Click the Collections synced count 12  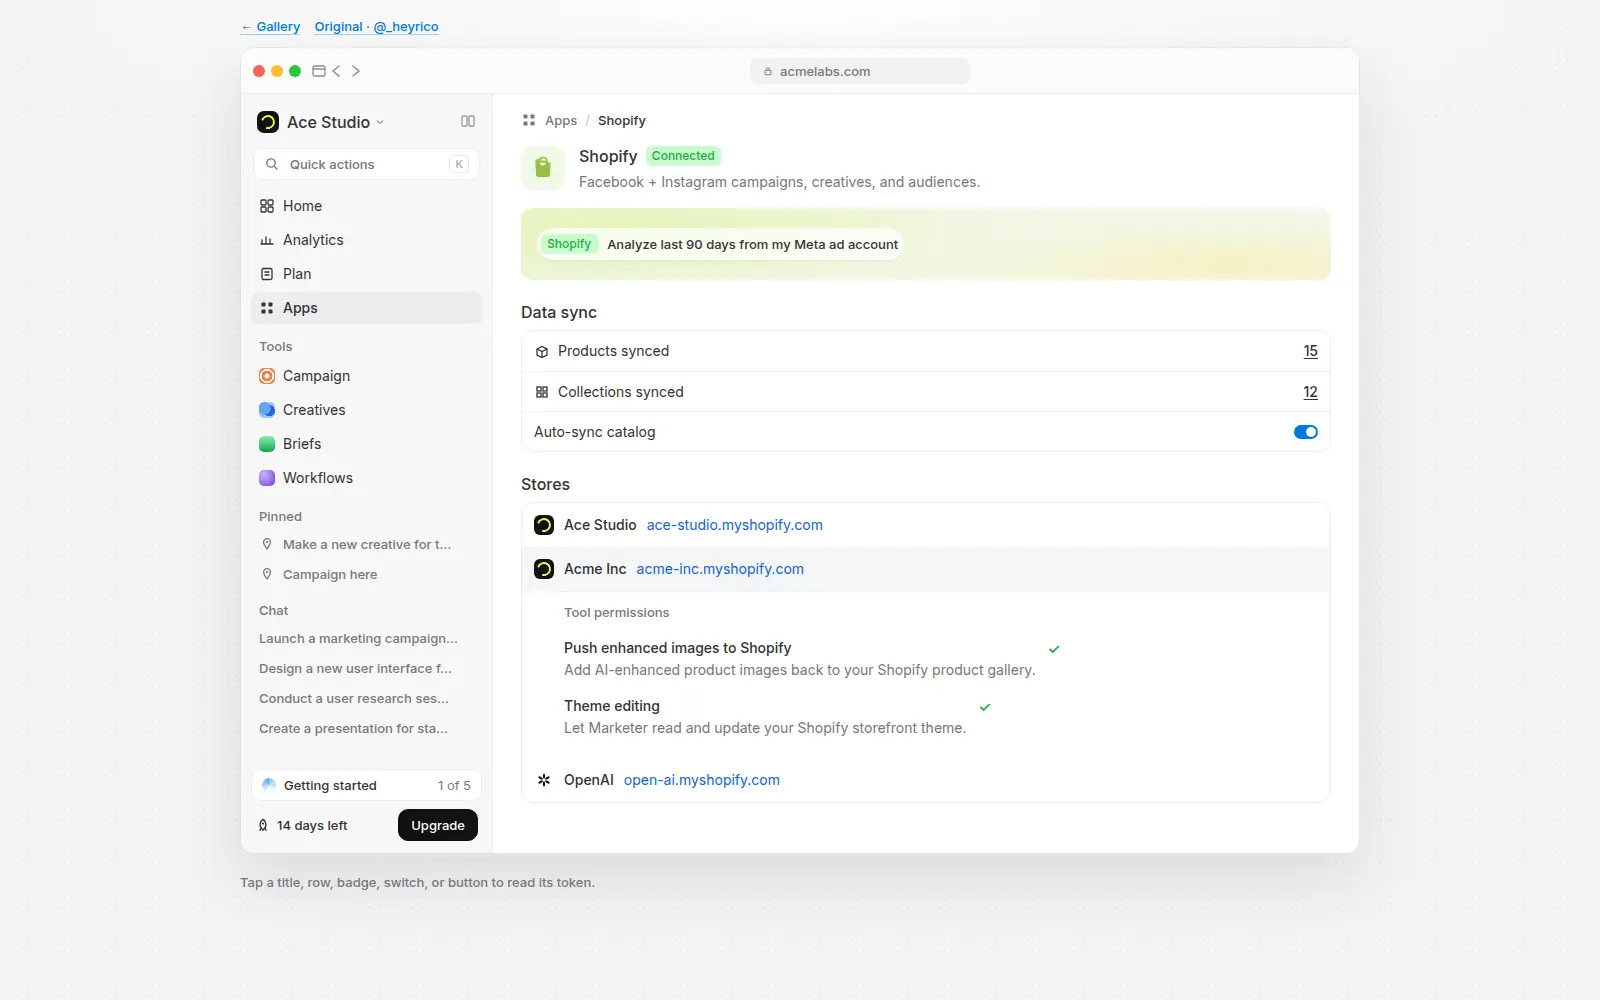pos(1310,392)
